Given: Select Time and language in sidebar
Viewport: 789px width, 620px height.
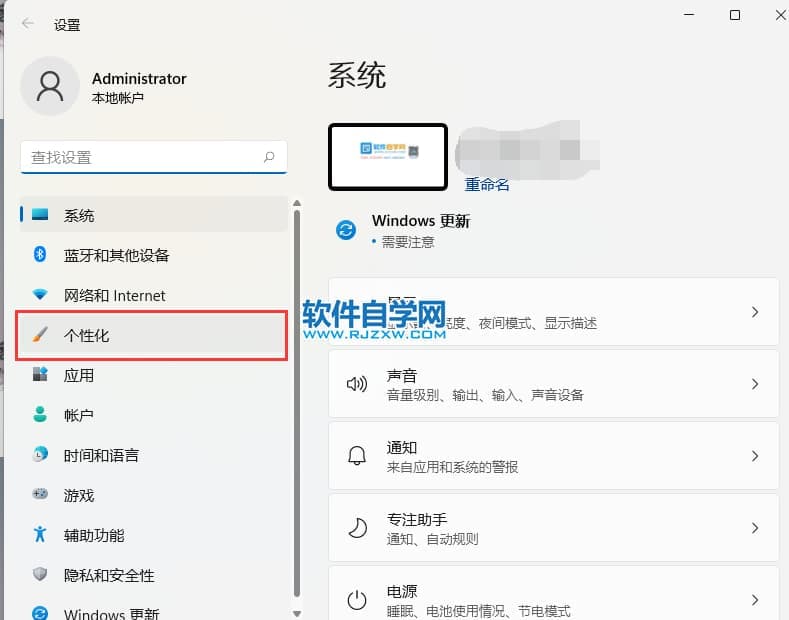Looking at the screenshot, I should 101,455.
